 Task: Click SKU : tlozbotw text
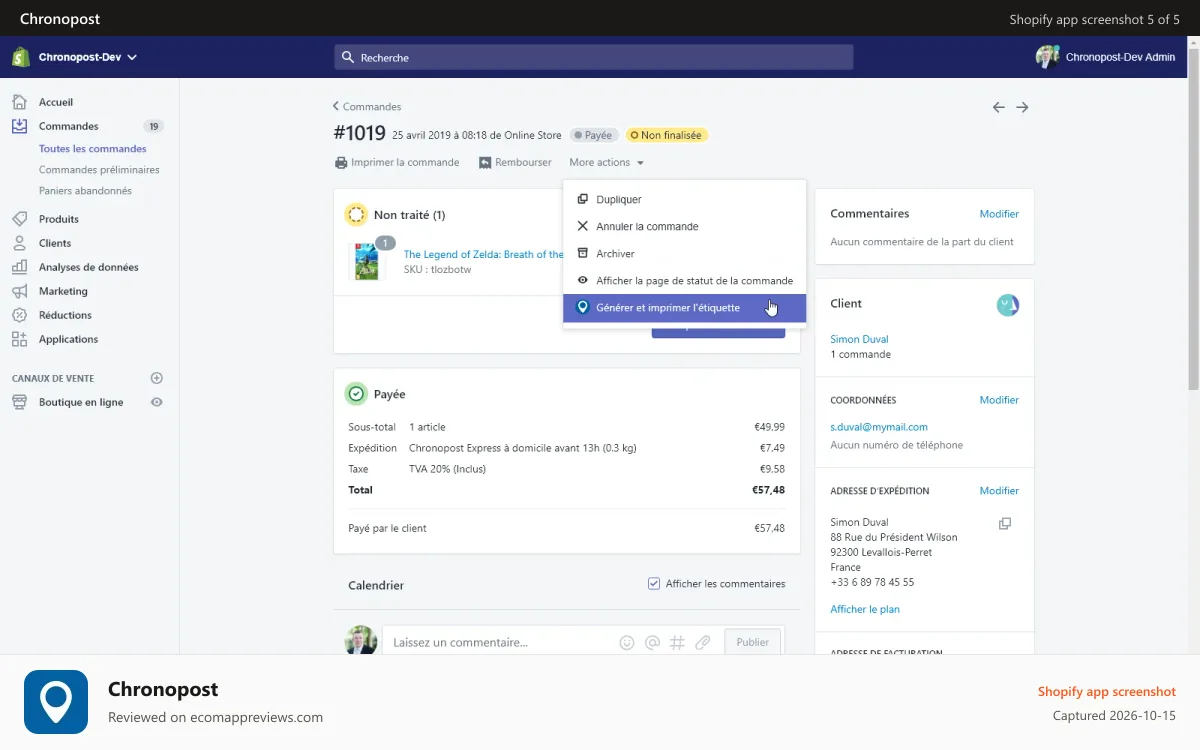tap(437, 270)
